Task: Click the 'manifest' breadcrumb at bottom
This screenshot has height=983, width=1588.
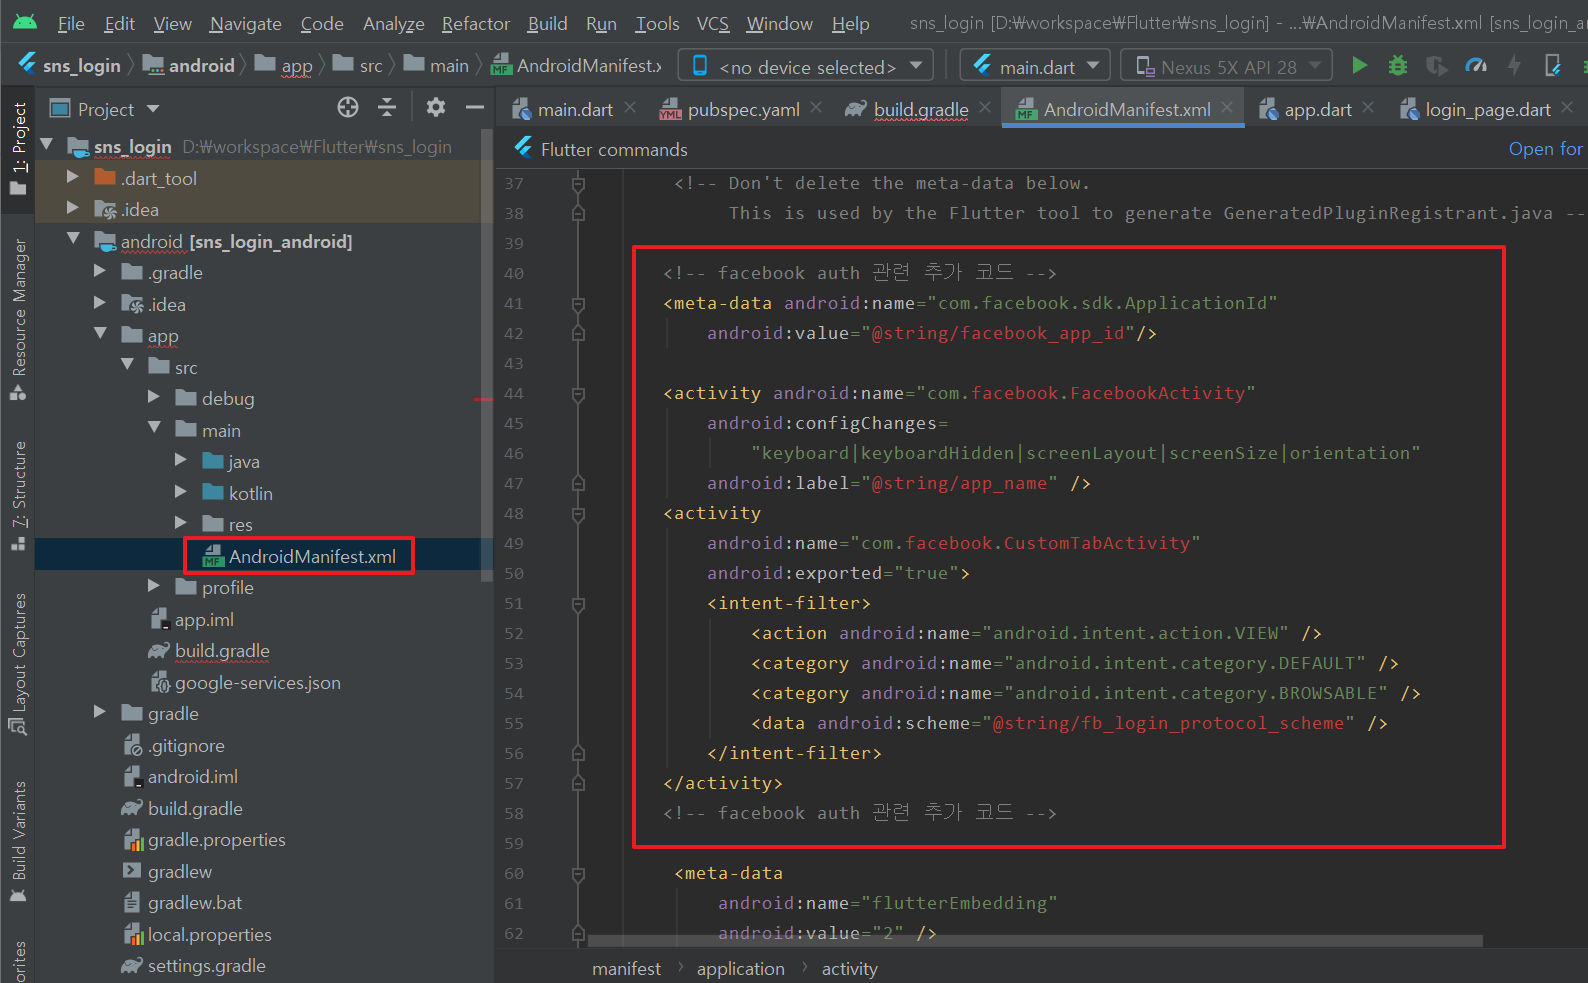Action: (x=626, y=968)
